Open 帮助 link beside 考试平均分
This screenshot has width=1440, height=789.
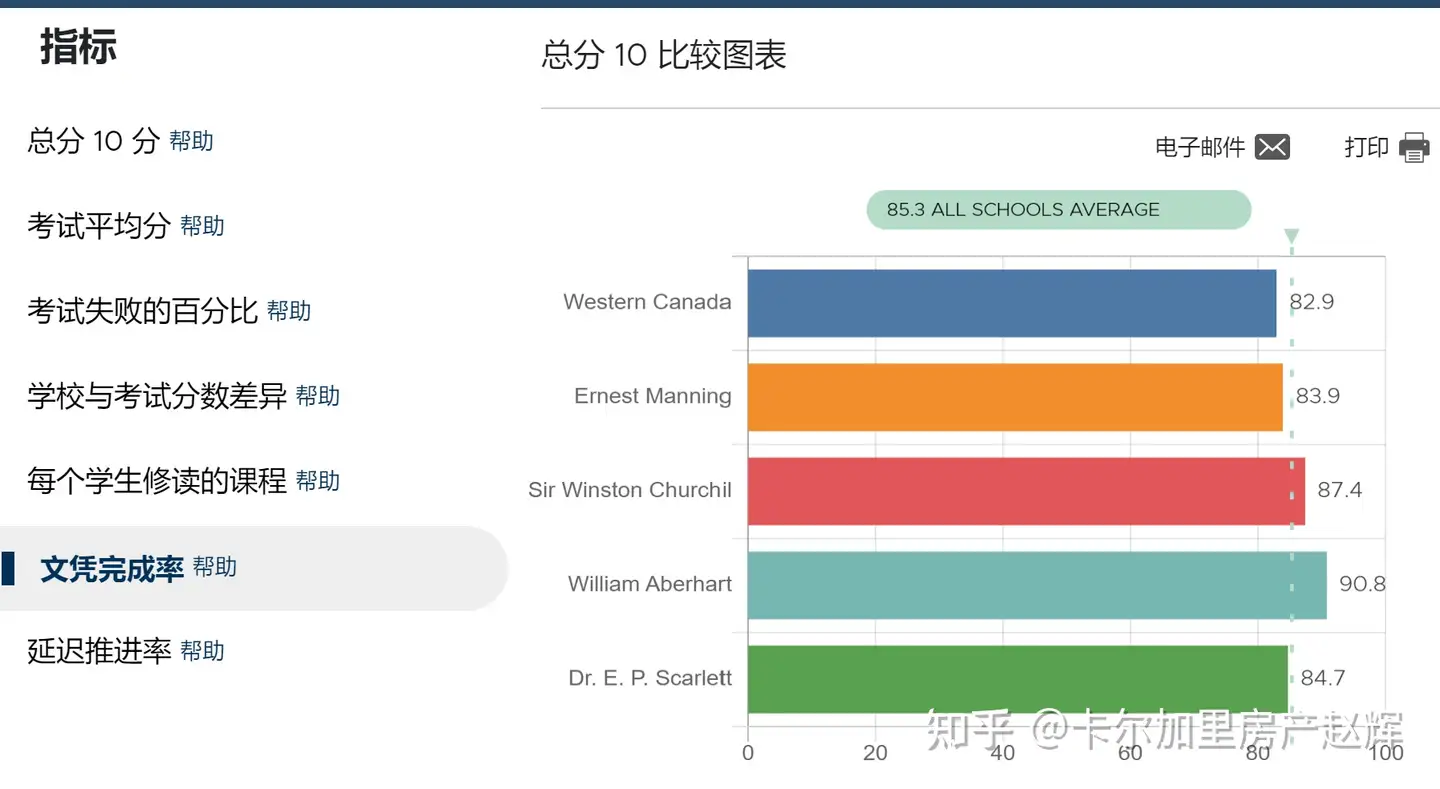(x=202, y=226)
